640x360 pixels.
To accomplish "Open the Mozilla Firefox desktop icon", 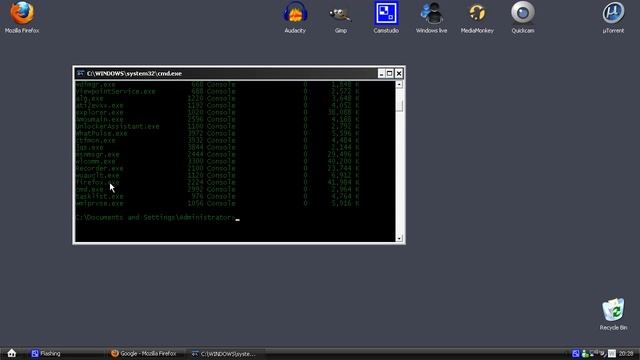I will click(22, 17).
